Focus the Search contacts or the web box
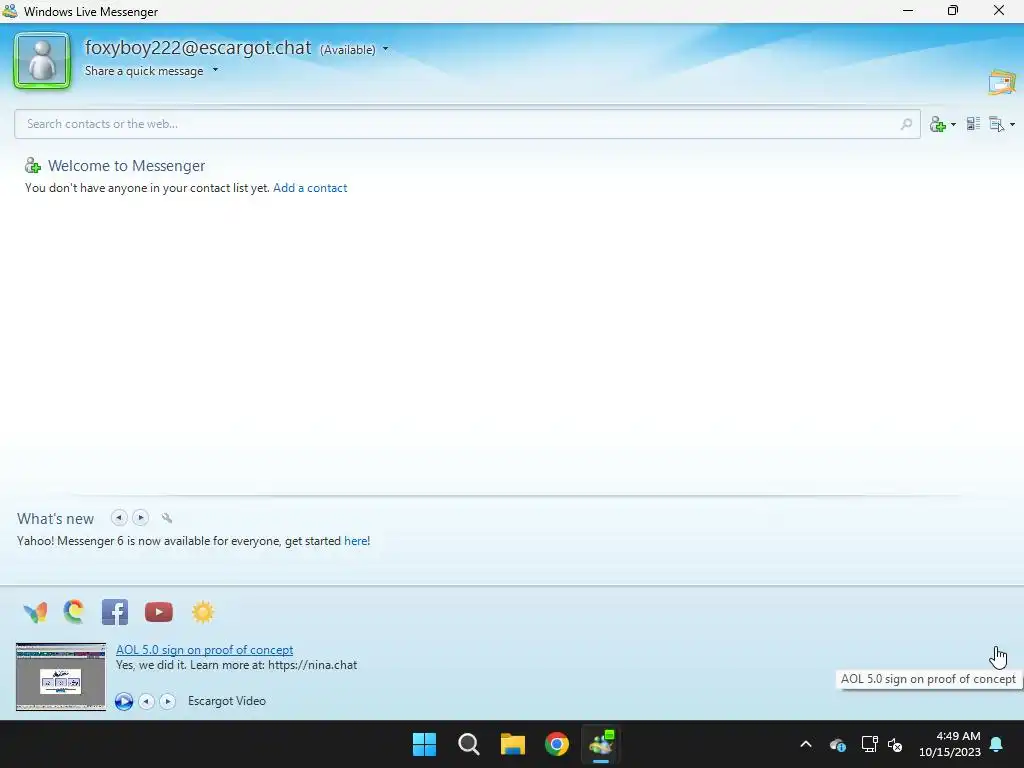The height and width of the screenshot is (768, 1024). pos(467,124)
